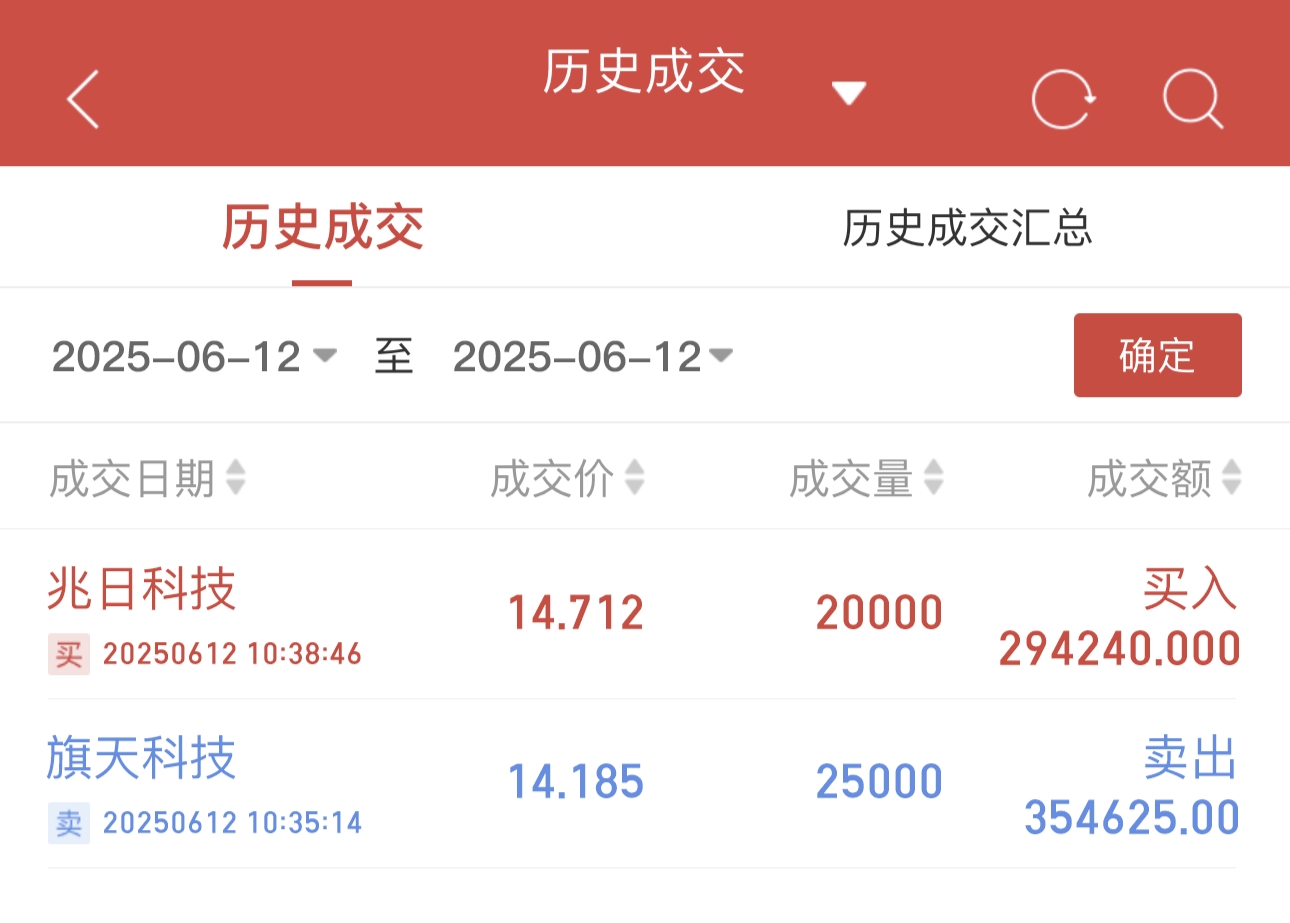Expand the 历史成交 title dropdown arrow
The image size is (1290, 923).
tap(849, 93)
